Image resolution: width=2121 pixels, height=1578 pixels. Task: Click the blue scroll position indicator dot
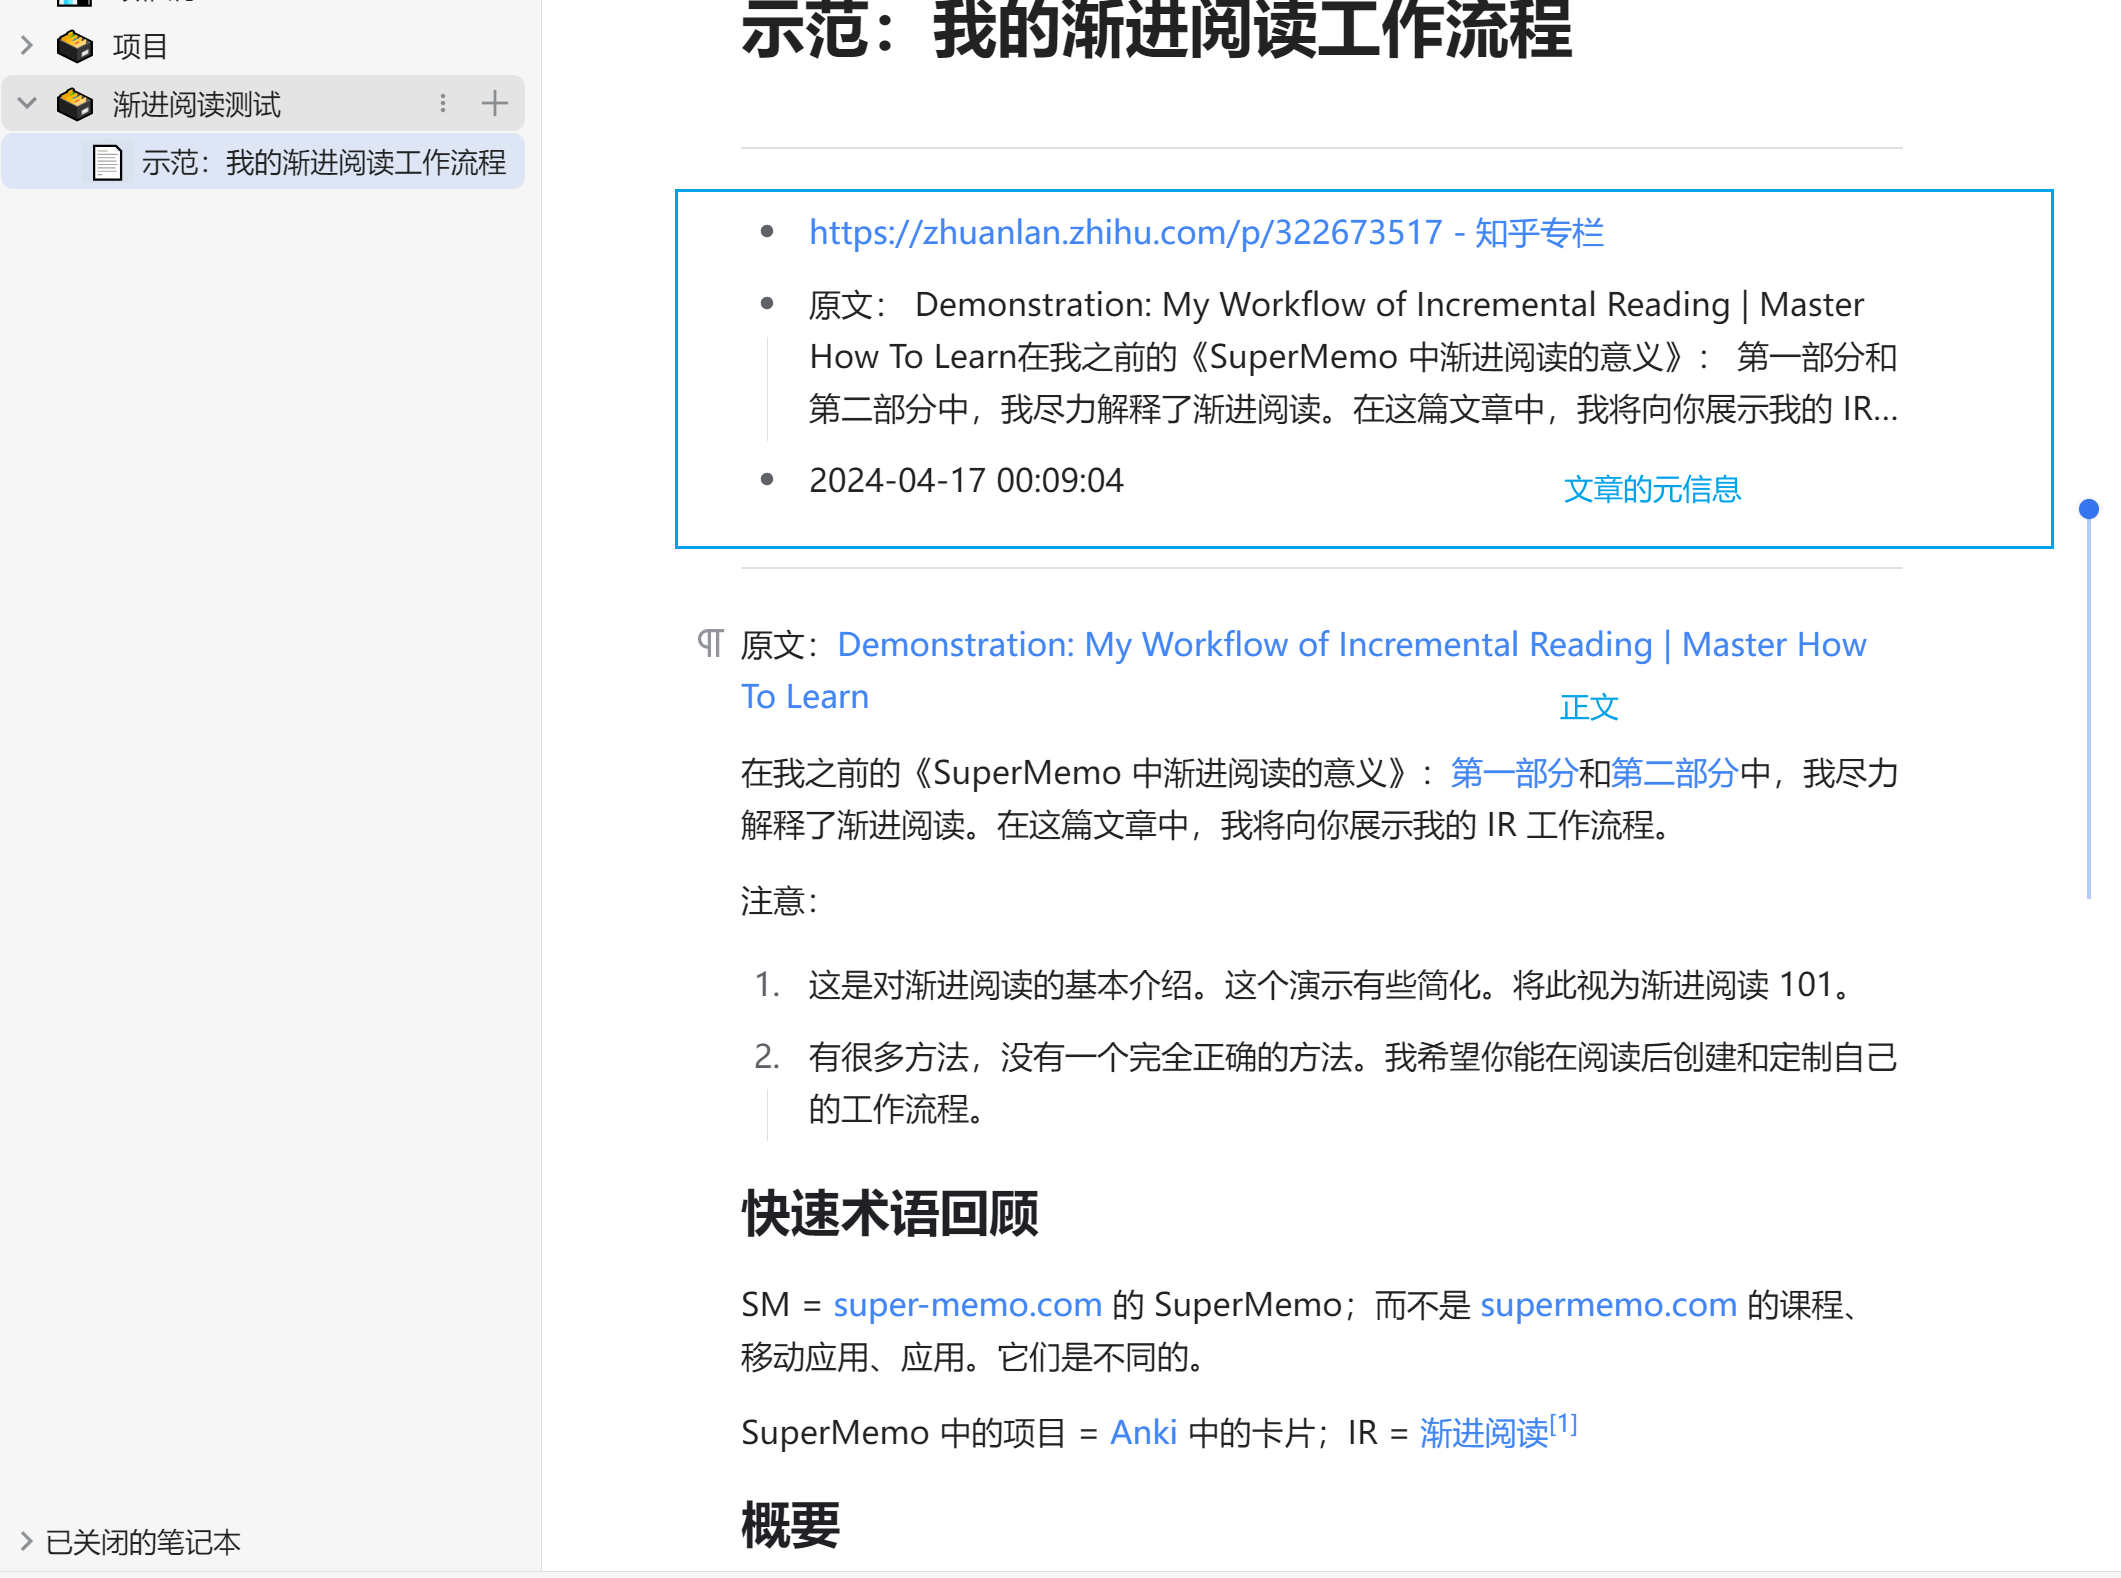(2088, 509)
